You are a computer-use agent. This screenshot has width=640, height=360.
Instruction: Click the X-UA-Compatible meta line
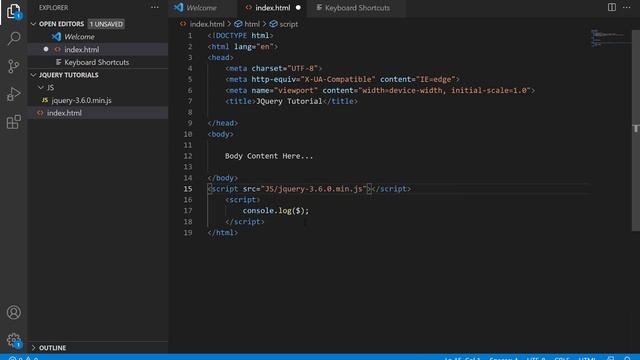click(342, 79)
